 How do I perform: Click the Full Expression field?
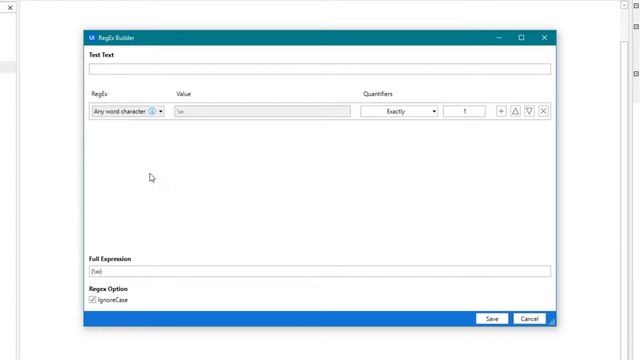click(x=320, y=271)
